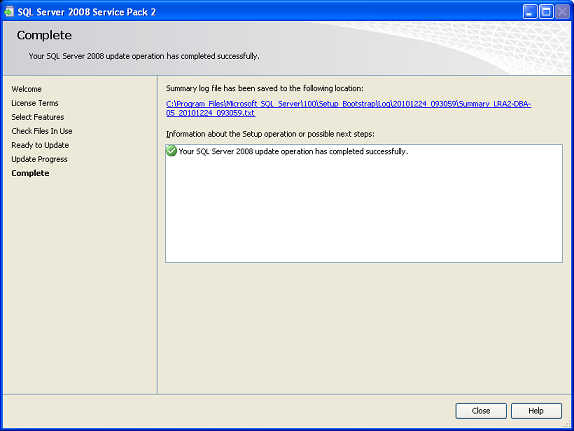
Task: Click the Close button
Action: pyautogui.click(x=481, y=411)
